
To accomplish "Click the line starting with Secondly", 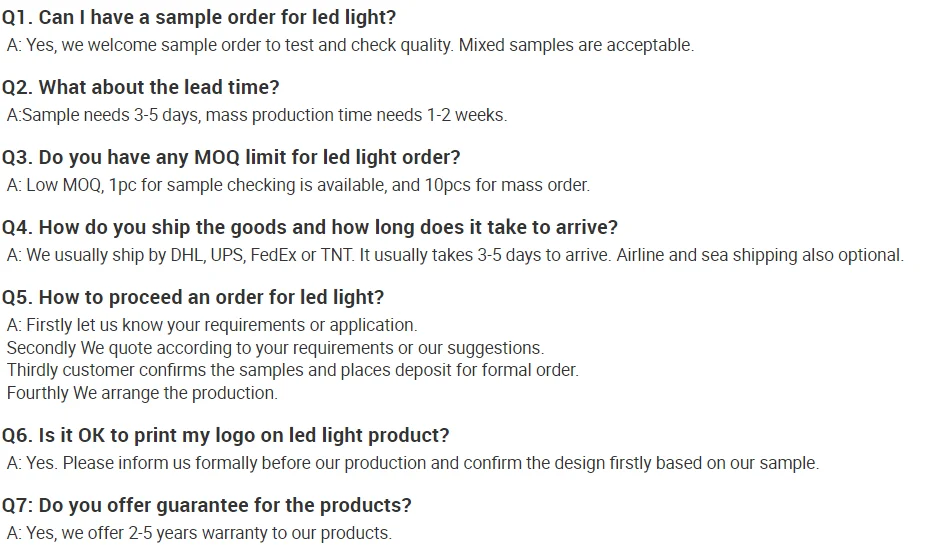I will 275,348.
